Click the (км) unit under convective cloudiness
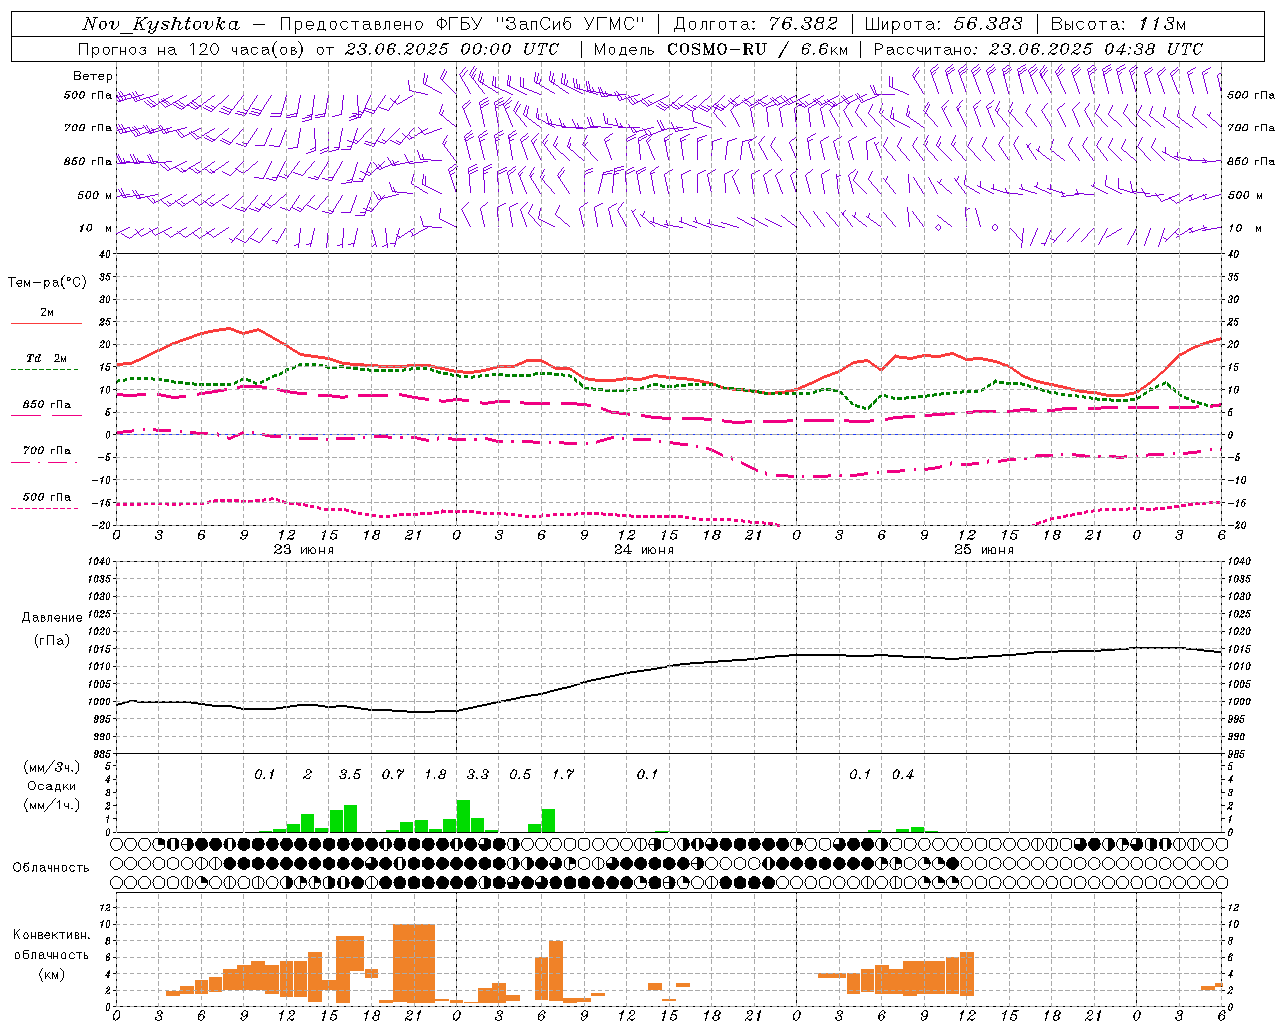The width and height of the screenshot is (1280, 1024). pos(51,975)
